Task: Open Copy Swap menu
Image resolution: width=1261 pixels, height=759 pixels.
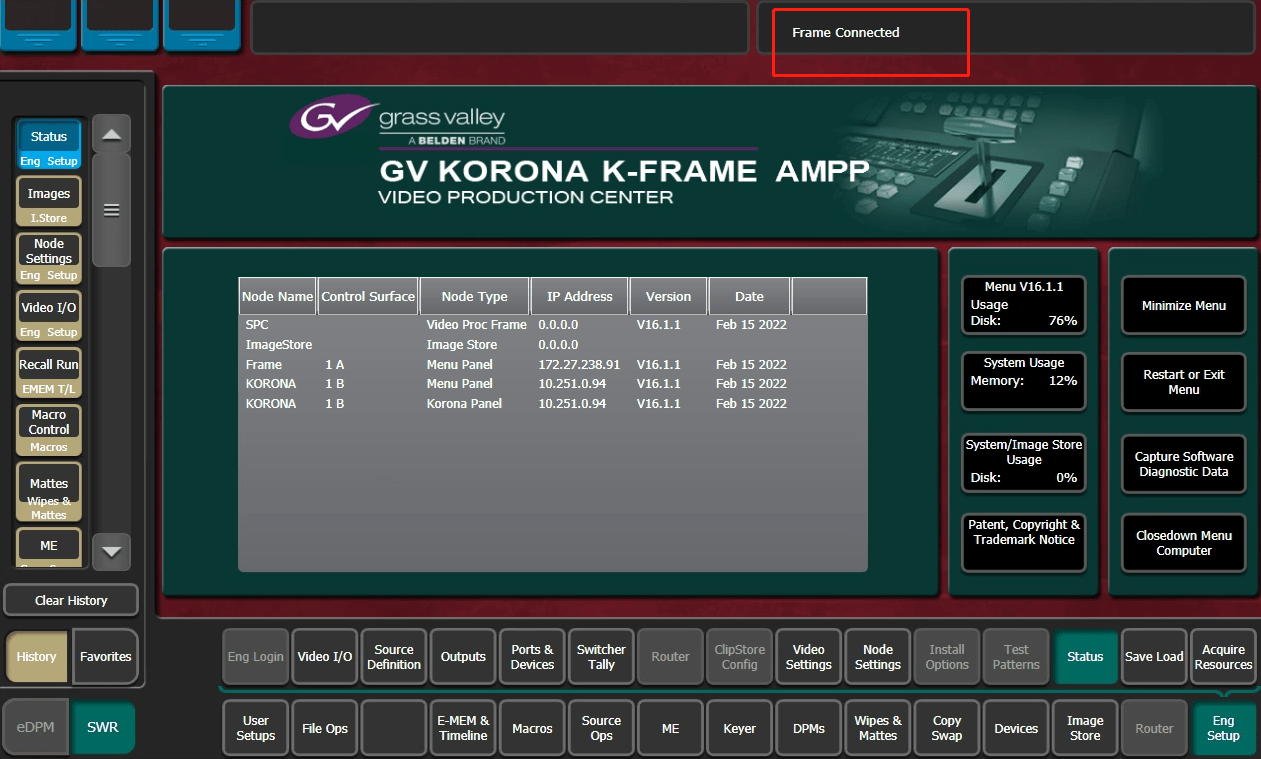Action: (x=947, y=728)
